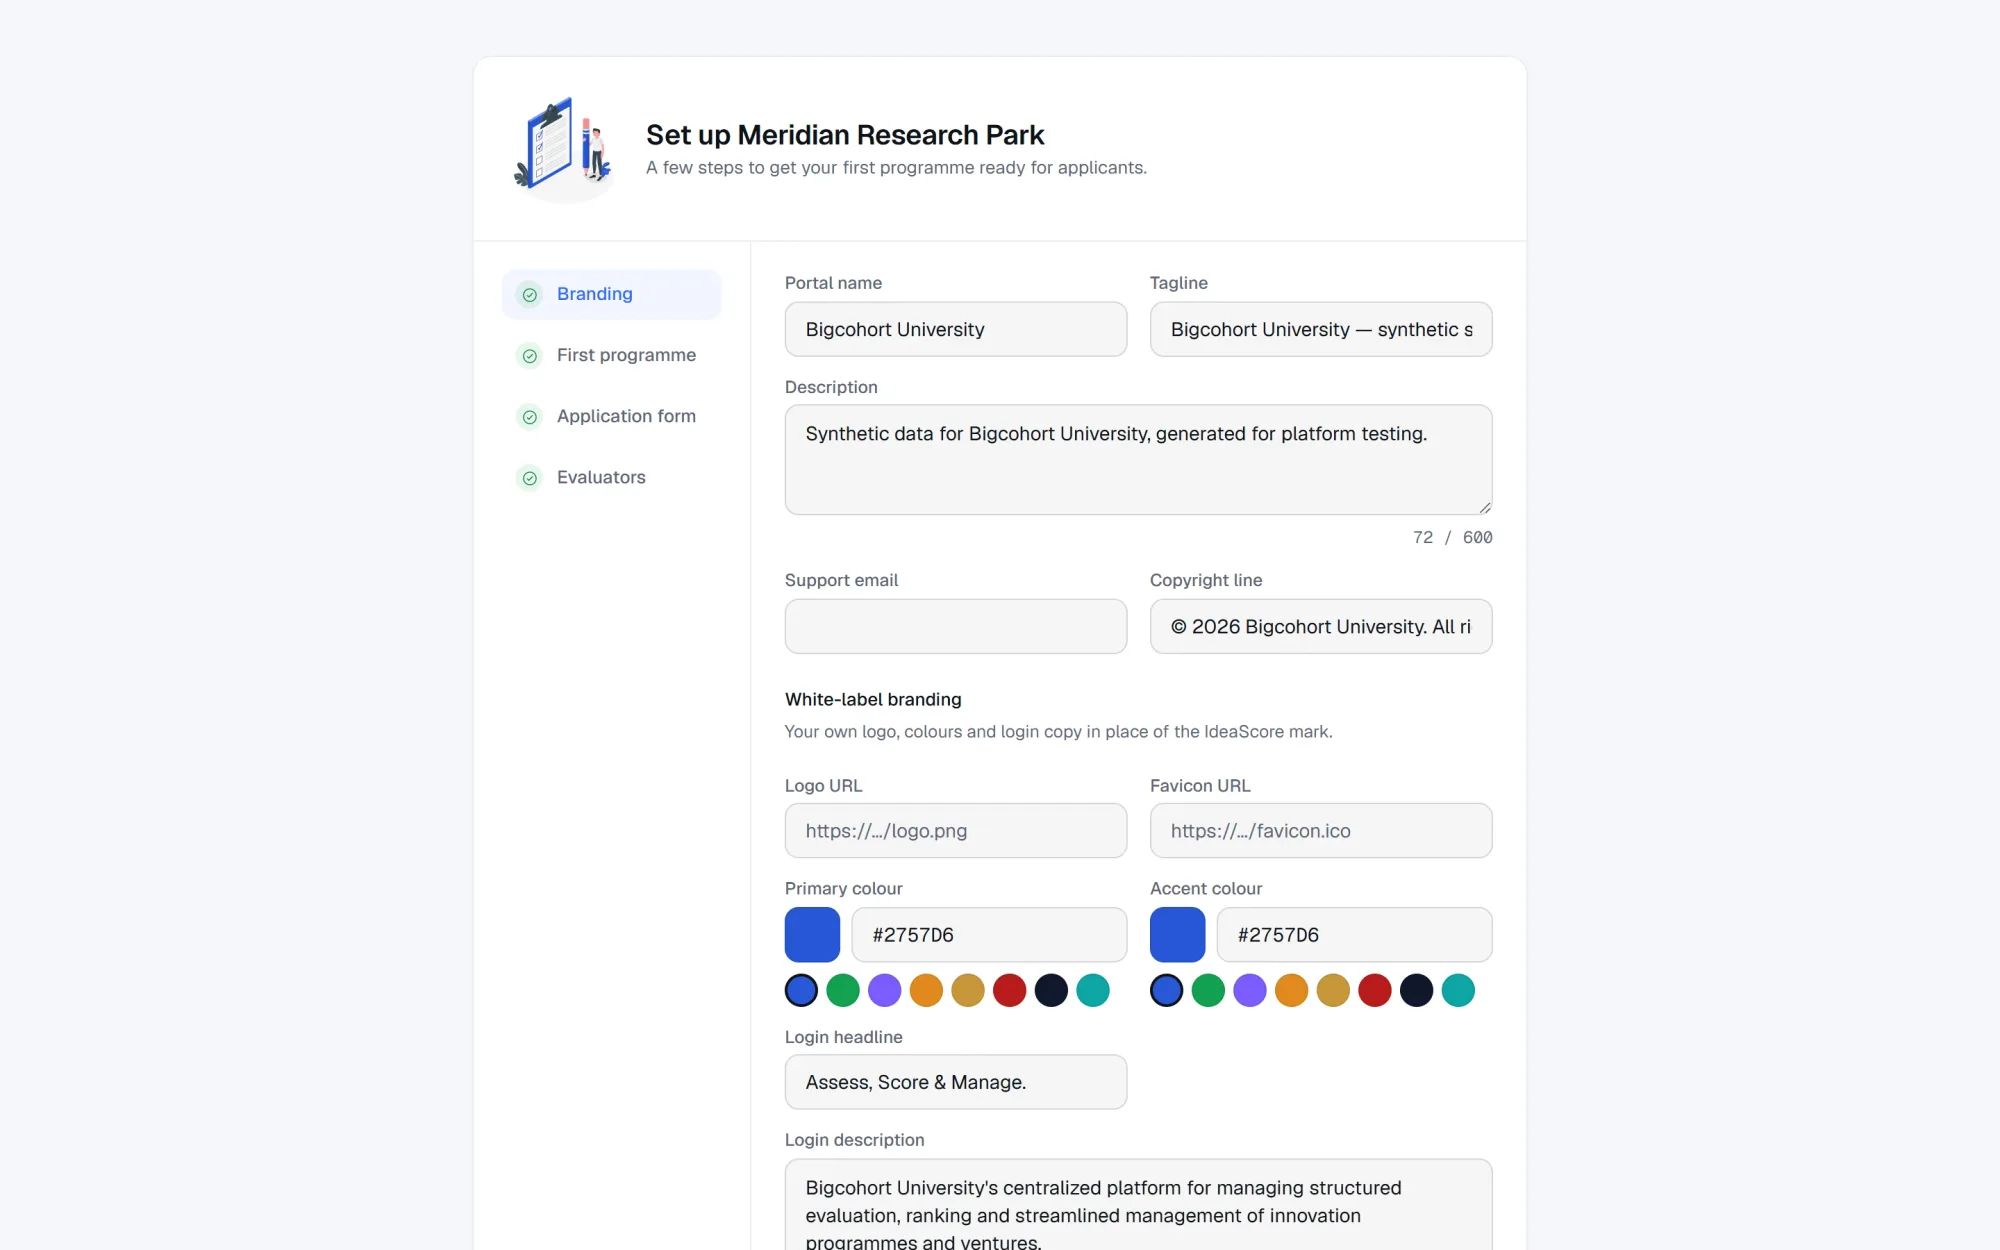Click inside the Login description textarea
The width and height of the screenshot is (2000, 1250).
point(1138,1205)
